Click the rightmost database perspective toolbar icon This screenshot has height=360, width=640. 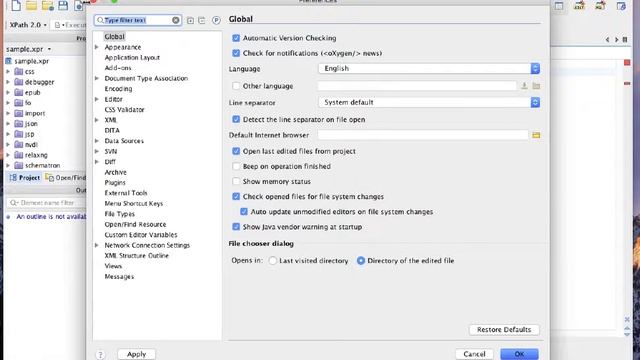[621, 6]
